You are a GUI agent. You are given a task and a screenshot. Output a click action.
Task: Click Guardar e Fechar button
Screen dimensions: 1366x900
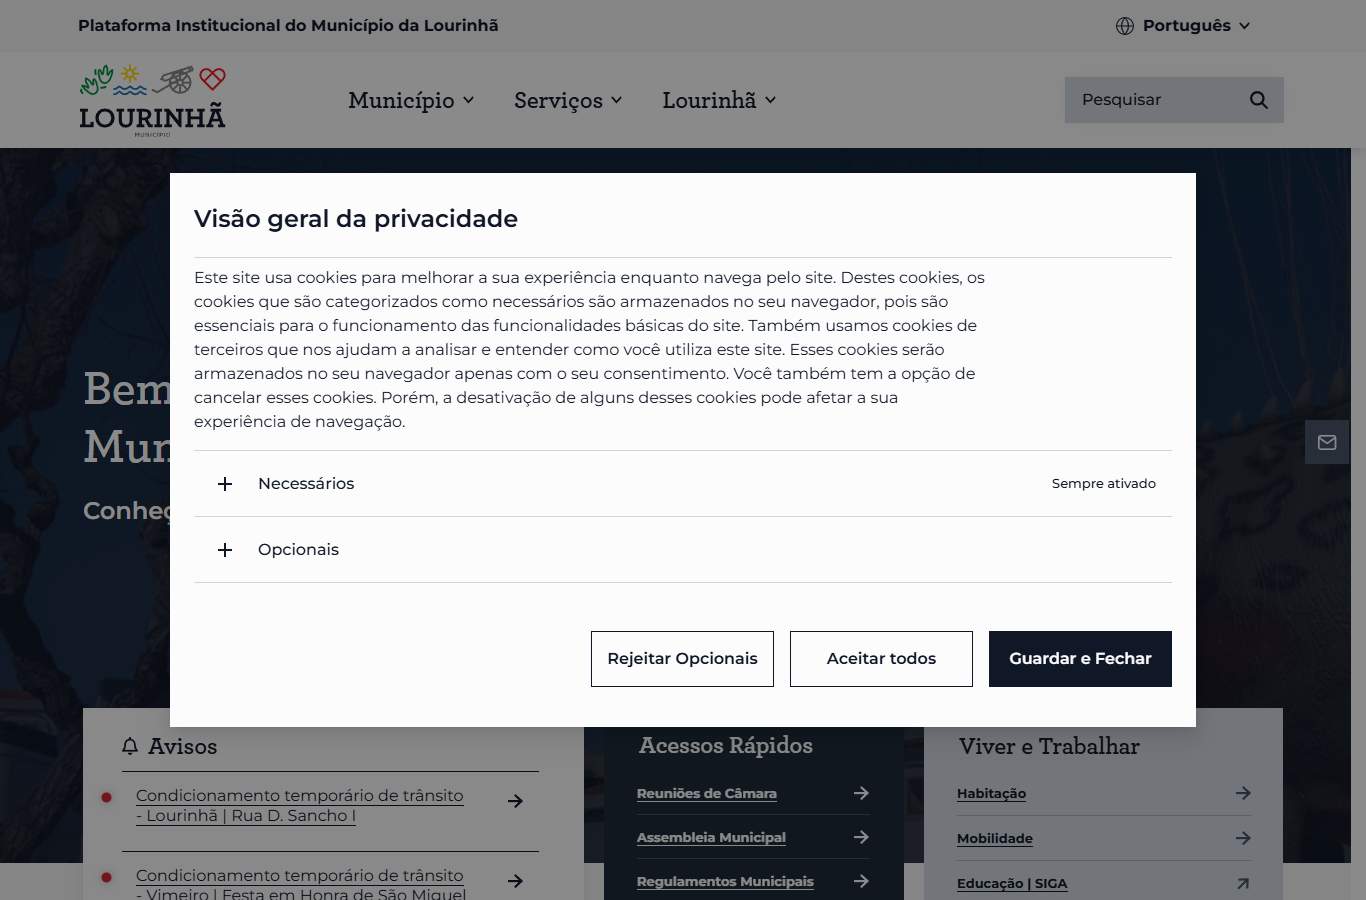point(1080,659)
